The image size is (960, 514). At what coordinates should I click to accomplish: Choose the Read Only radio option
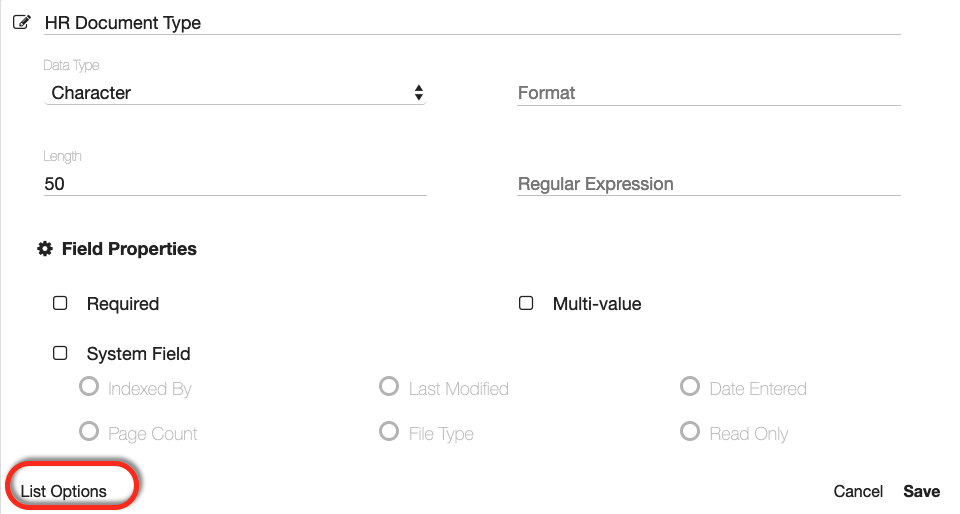pyautogui.click(x=689, y=431)
